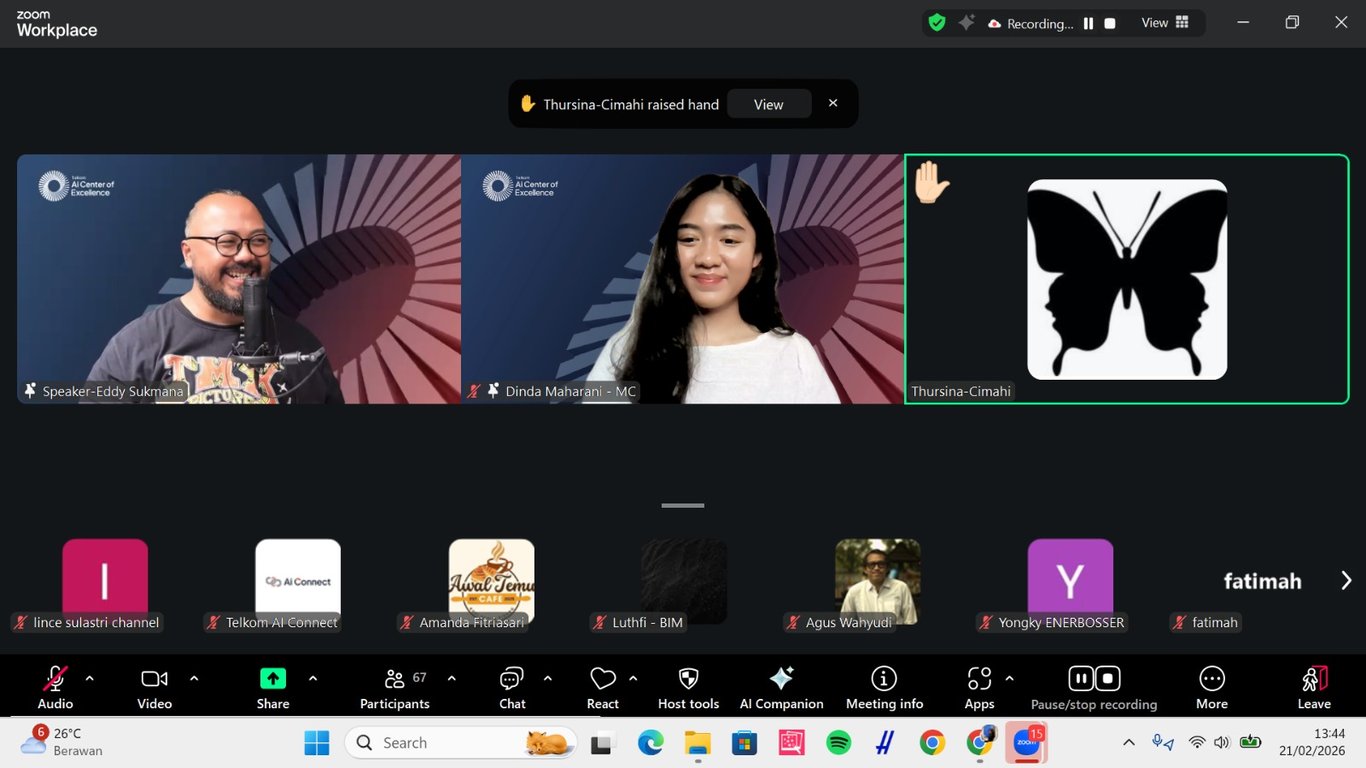The width and height of the screenshot is (1366, 768).
Task: Expand the Audio options chevron
Action: point(89,677)
